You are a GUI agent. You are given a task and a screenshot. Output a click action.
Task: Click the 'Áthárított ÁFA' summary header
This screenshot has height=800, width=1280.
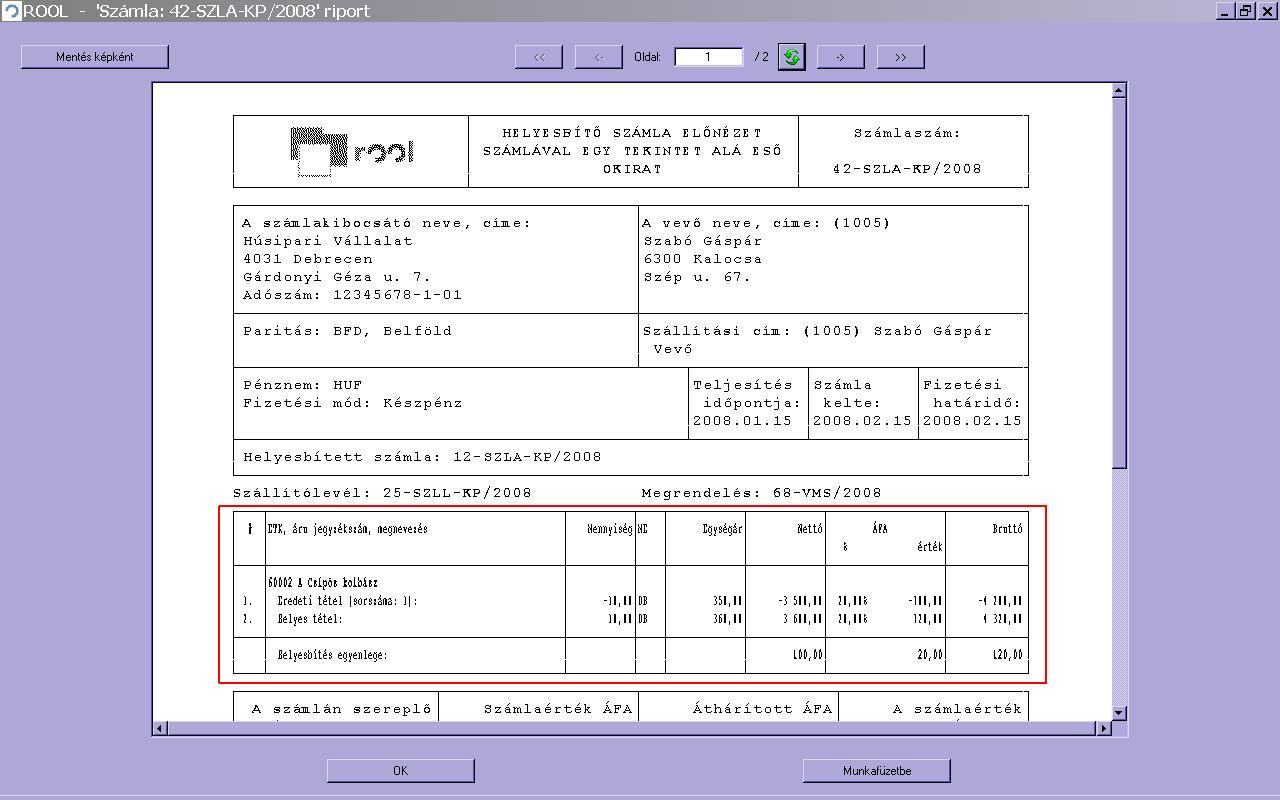(762, 709)
